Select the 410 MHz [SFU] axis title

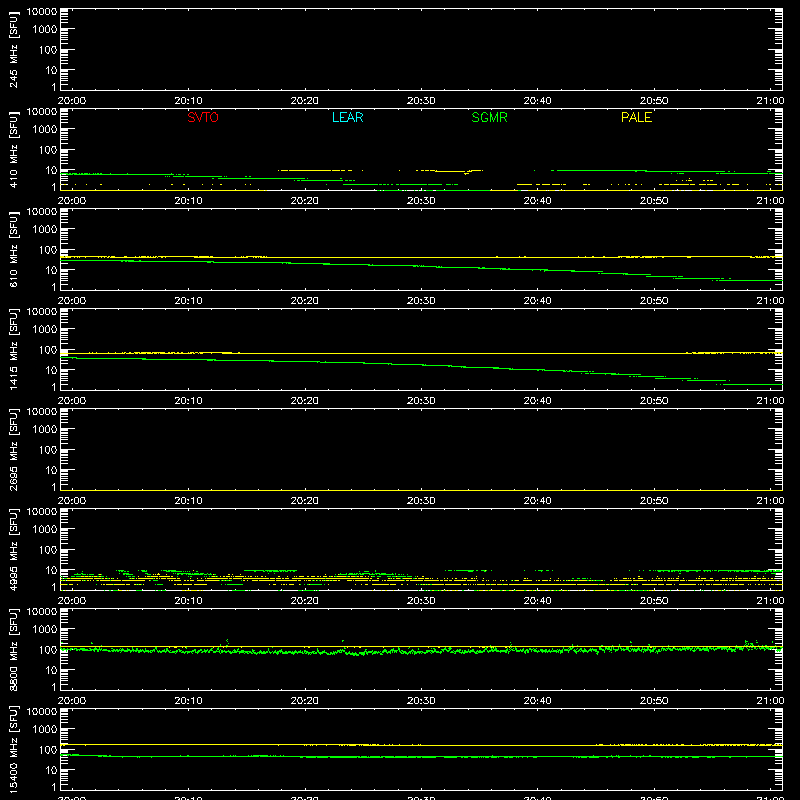pyautogui.click(x=13, y=150)
